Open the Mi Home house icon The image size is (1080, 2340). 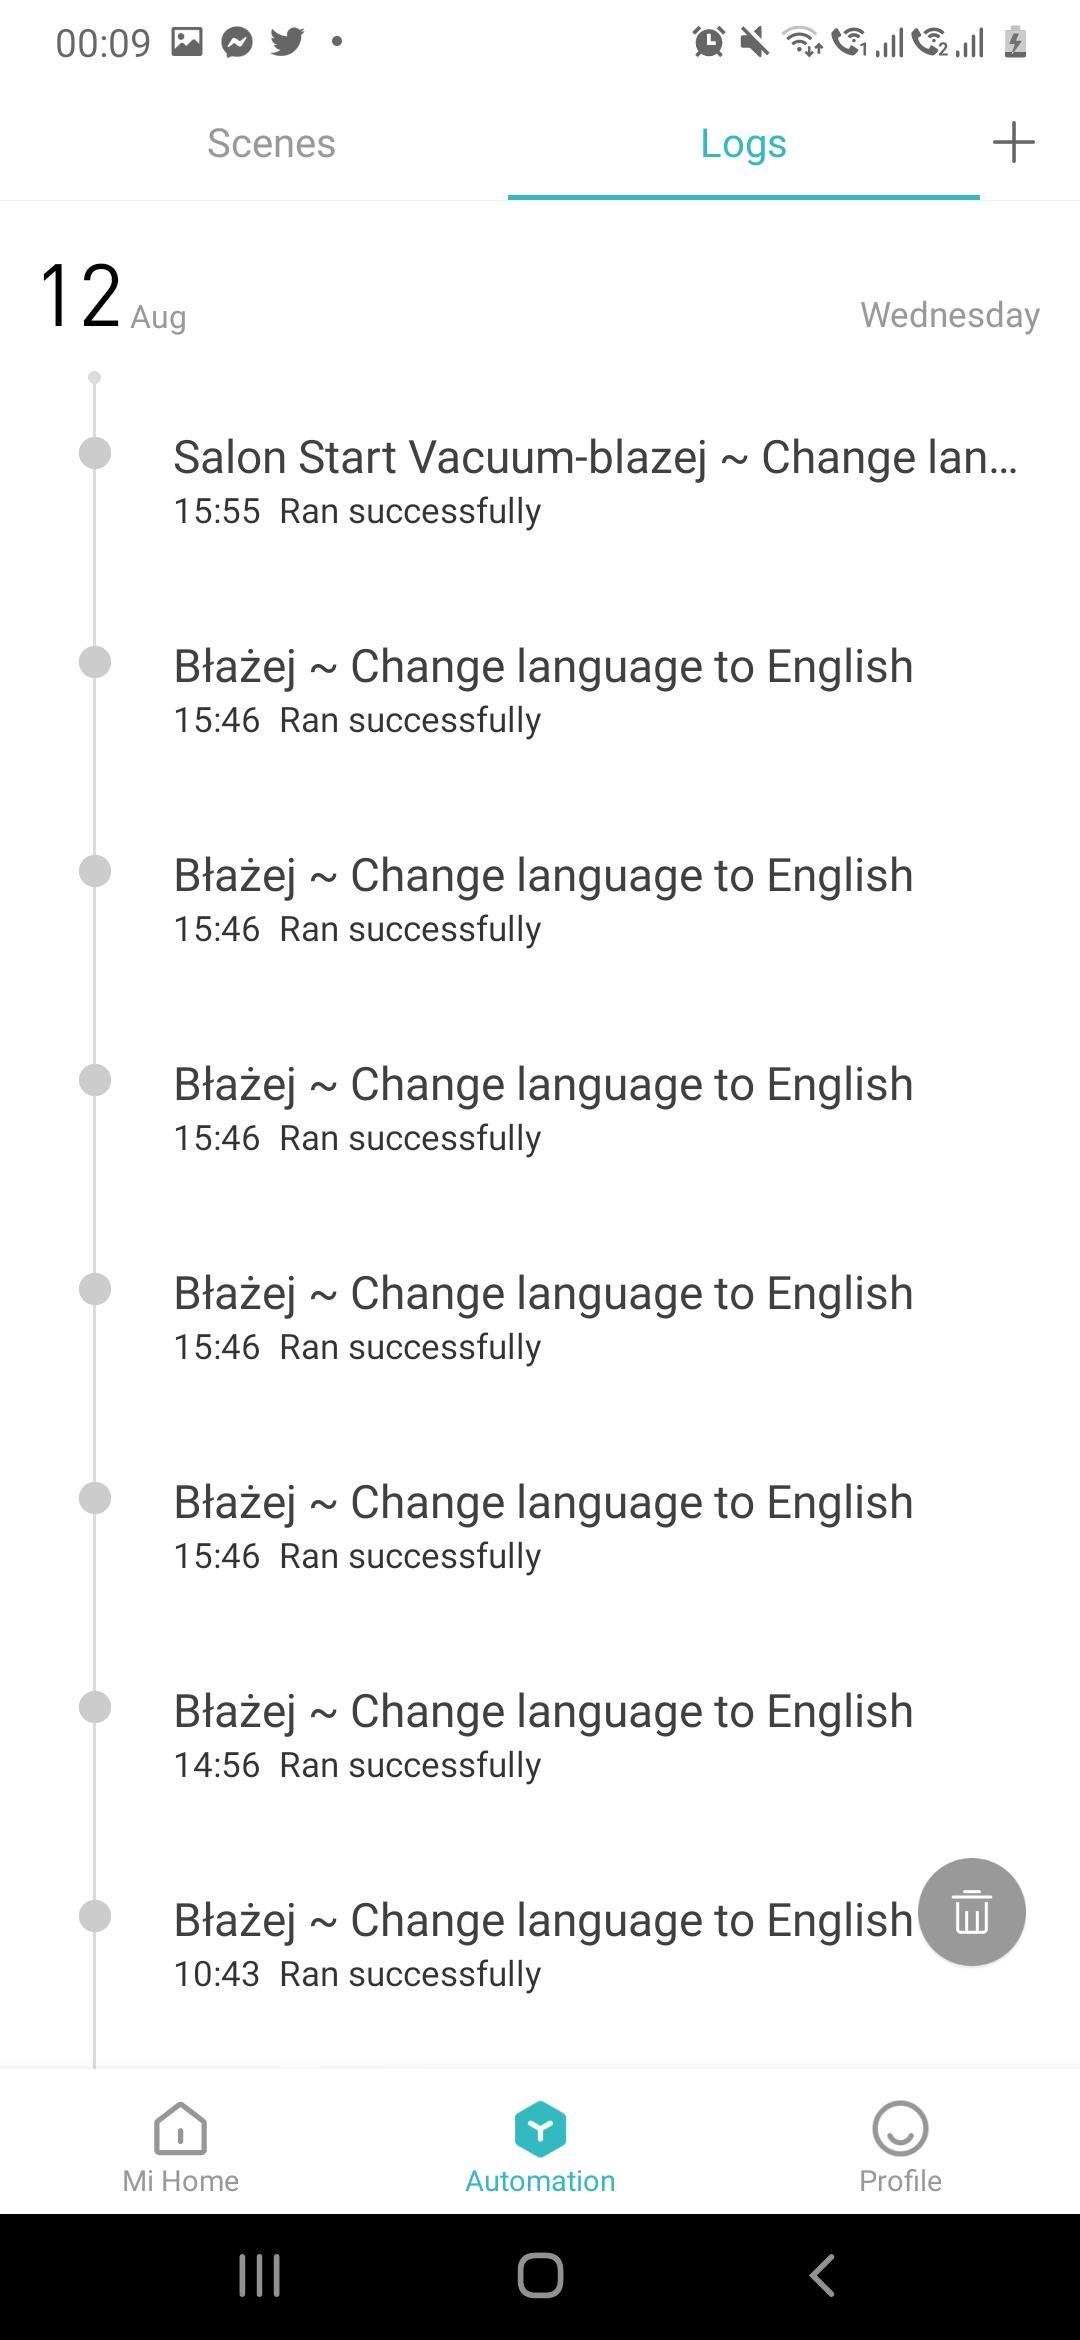pos(180,2128)
